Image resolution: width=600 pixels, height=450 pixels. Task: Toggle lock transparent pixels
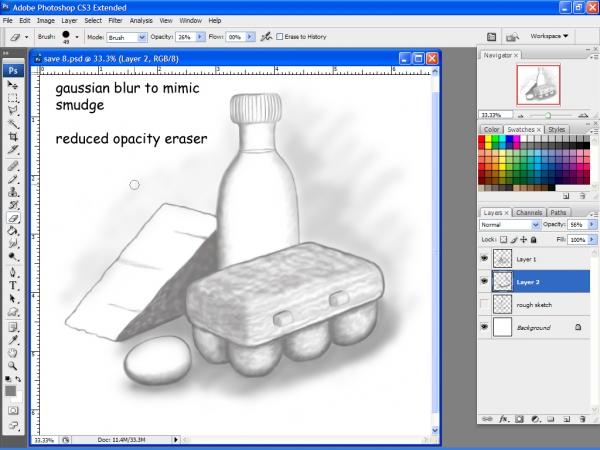click(x=504, y=240)
